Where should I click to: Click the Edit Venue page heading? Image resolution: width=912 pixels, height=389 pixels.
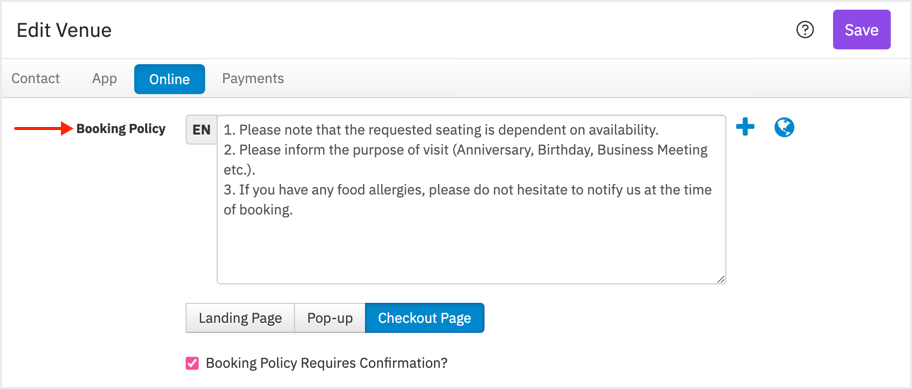(64, 30)
